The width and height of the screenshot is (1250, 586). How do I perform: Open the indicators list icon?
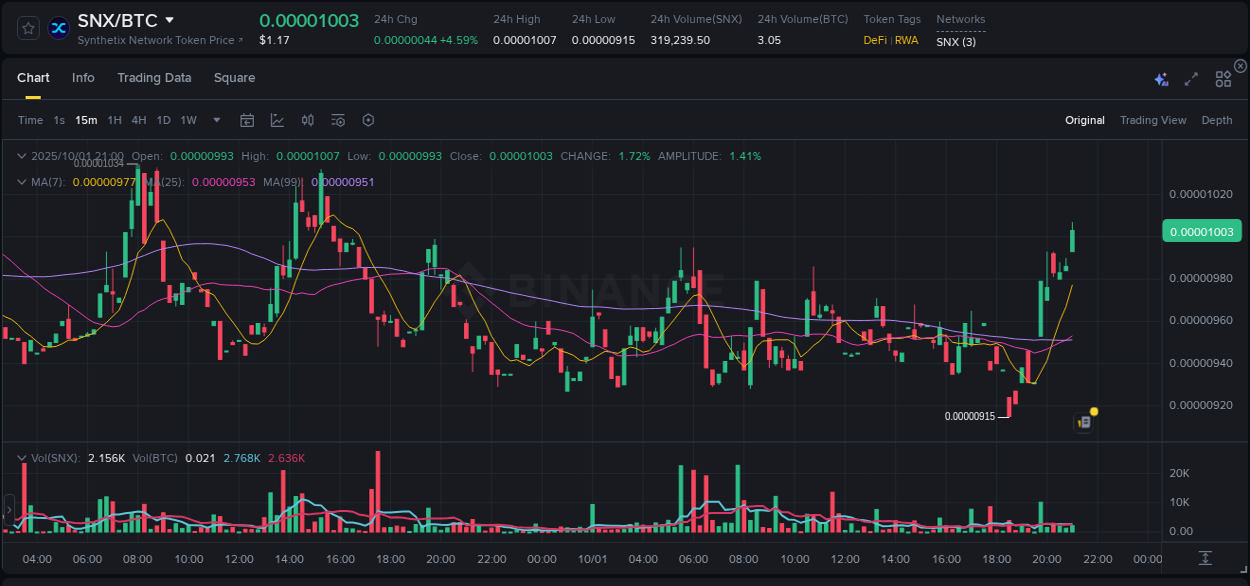tap(337, 120)
